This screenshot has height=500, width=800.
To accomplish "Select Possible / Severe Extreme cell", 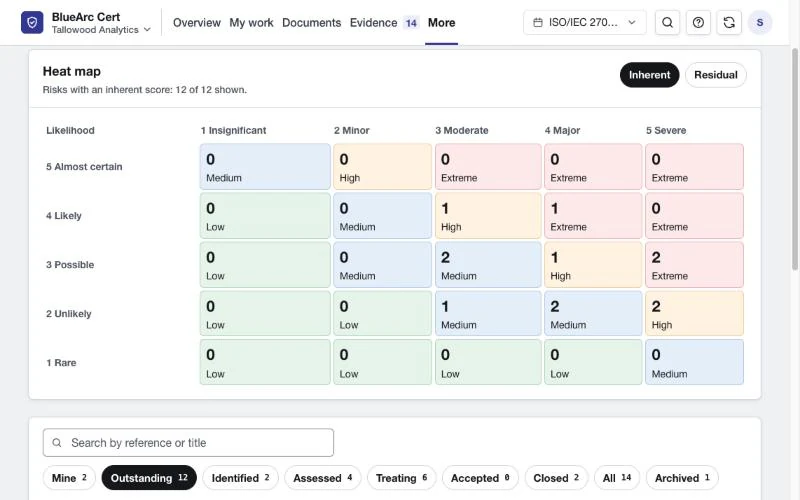I will coord(694,264).
